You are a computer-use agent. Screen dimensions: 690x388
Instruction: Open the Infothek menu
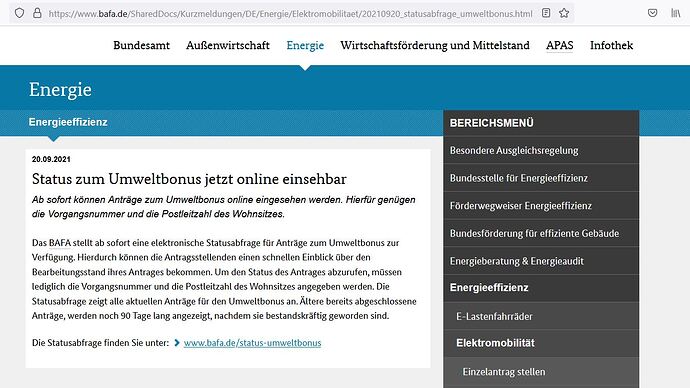point(611,45)
